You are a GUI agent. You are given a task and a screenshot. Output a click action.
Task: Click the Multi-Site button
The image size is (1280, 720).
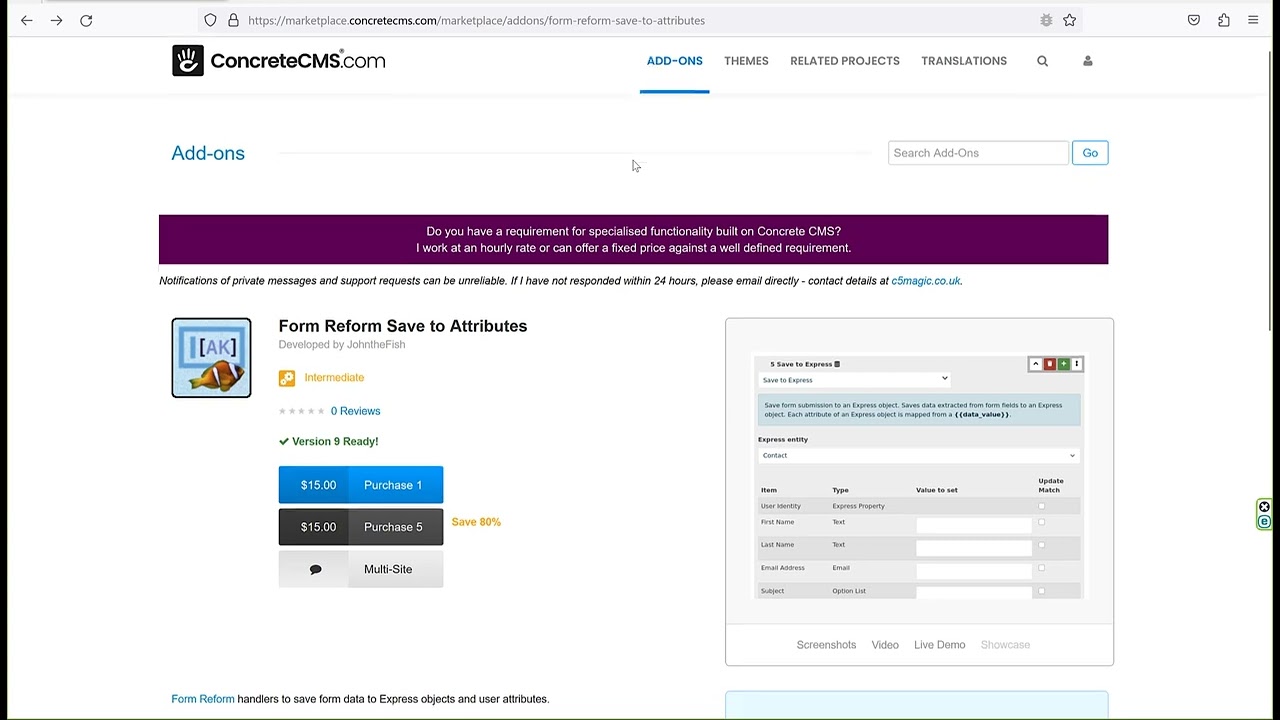click(361, 569)
